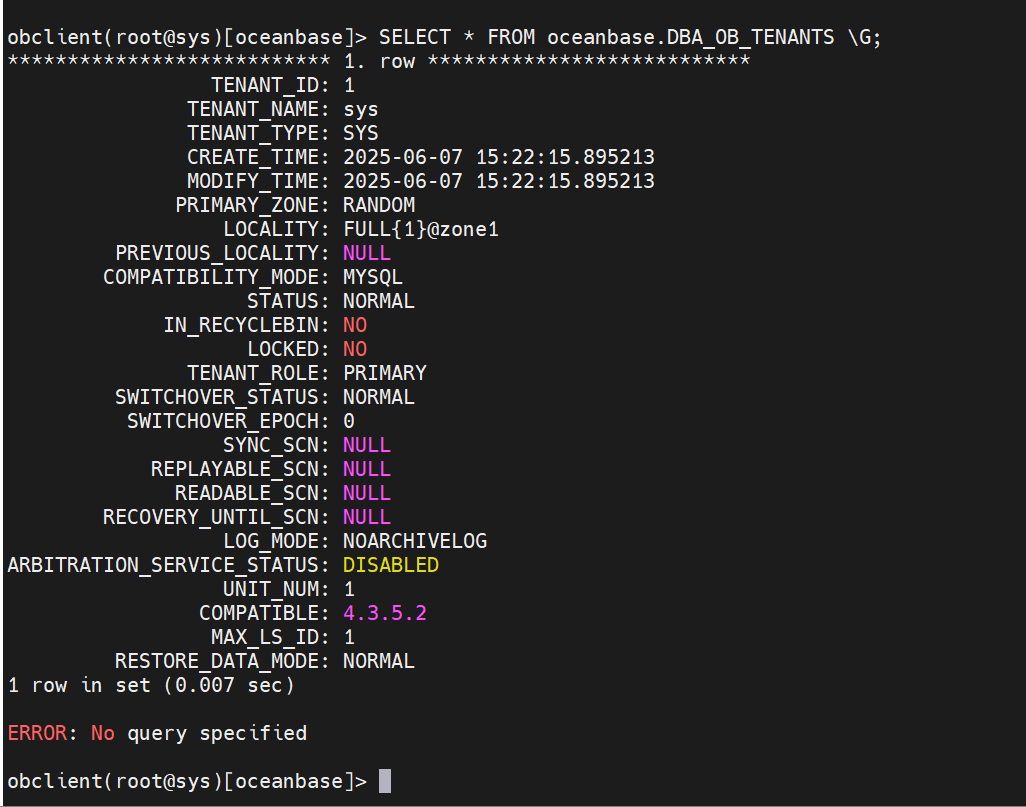Click the SWITCHOVER_EPOCH field label
Image resolution: width=1026 pixels, height=807 pixels.
coord(228,421)
